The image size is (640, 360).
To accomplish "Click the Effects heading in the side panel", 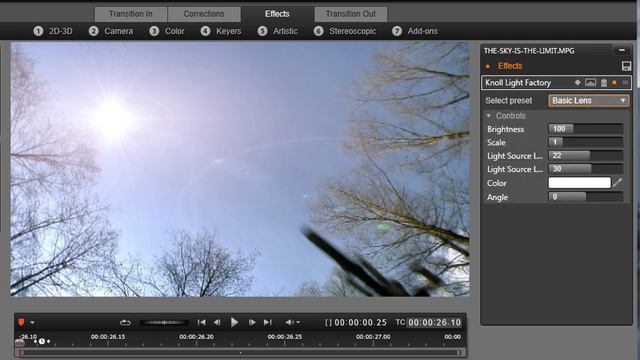I will (510, 66).
